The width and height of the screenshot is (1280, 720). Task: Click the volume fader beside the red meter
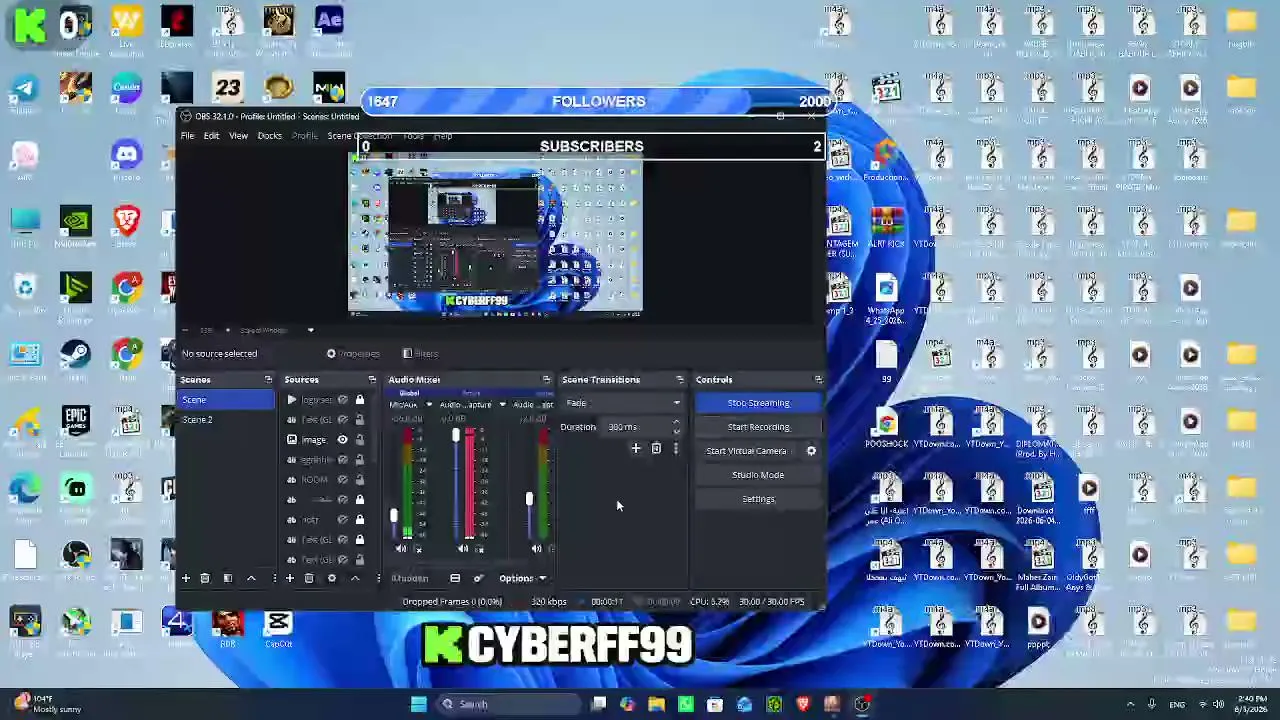coord(456,436)
